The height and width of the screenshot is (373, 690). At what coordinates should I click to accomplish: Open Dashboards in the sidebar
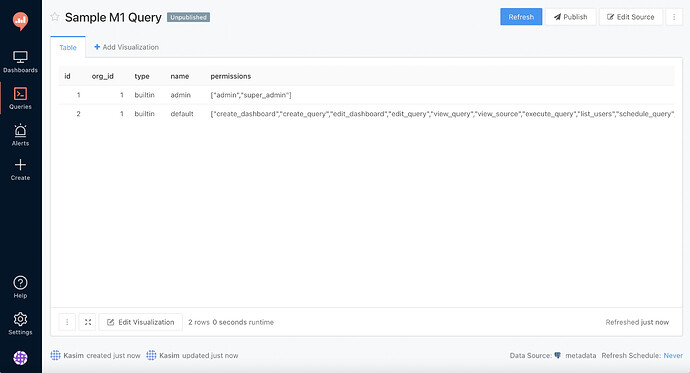[x=20, y=62]
